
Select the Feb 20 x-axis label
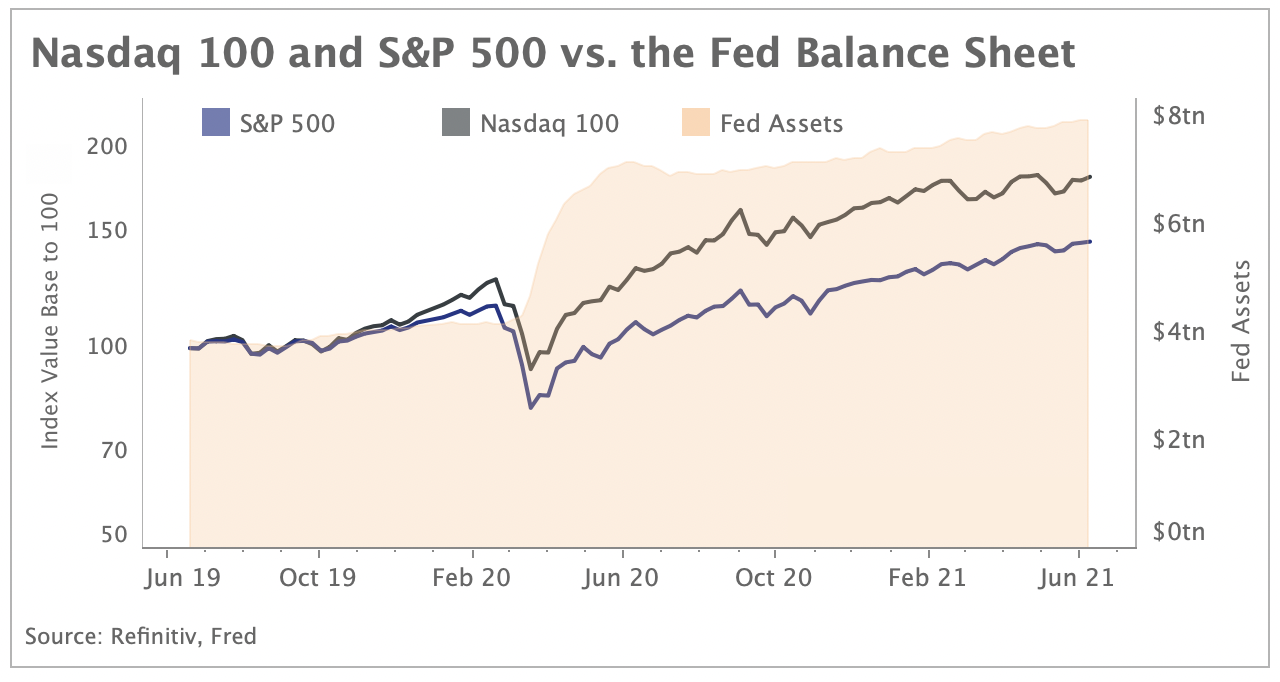471,578
